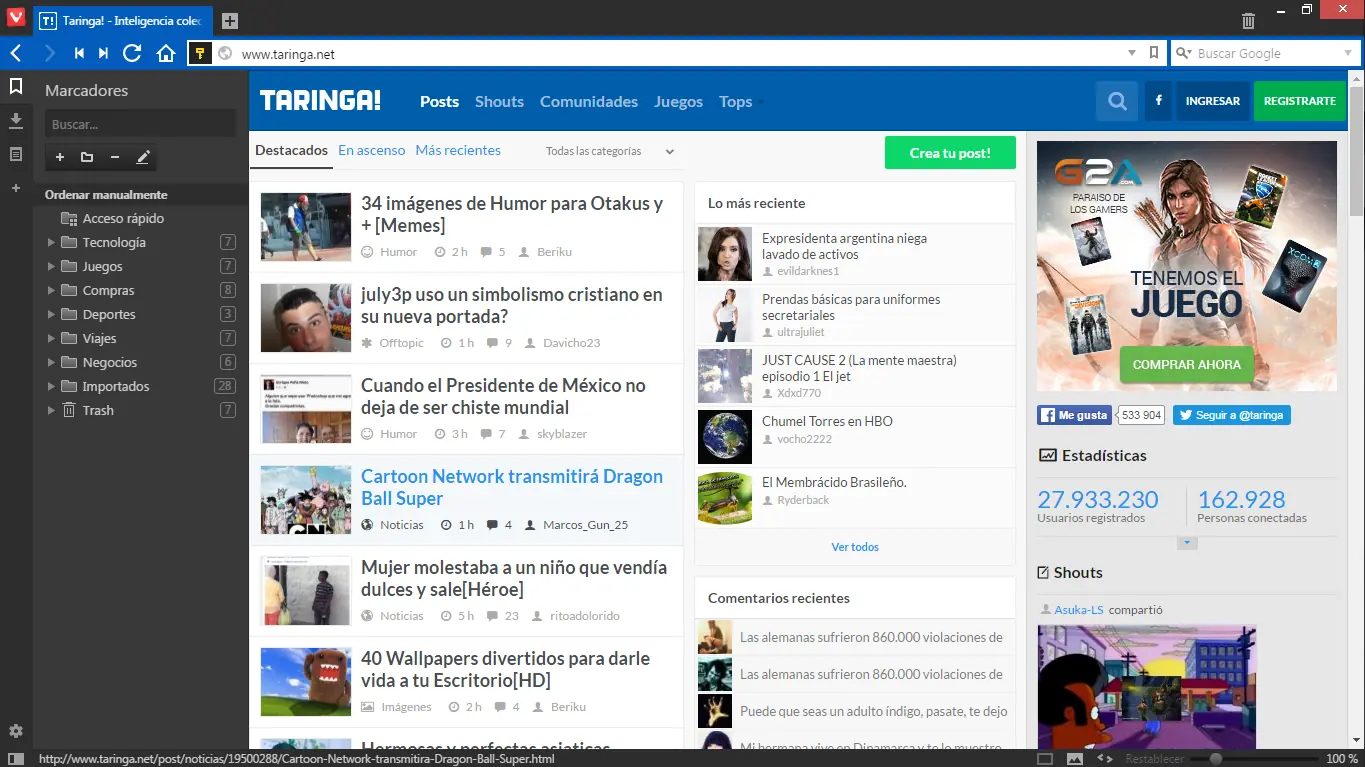Screen dimensions: 1365x767
Task: Open a new tab with the plus button
Action: (230, 21)
